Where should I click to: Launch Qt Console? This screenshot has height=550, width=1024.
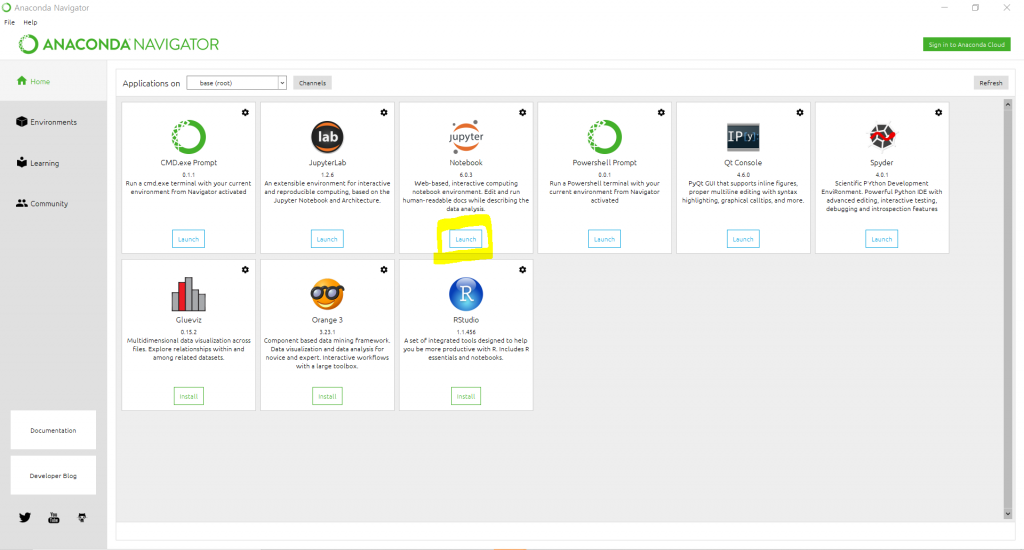(x=743, y=239)
